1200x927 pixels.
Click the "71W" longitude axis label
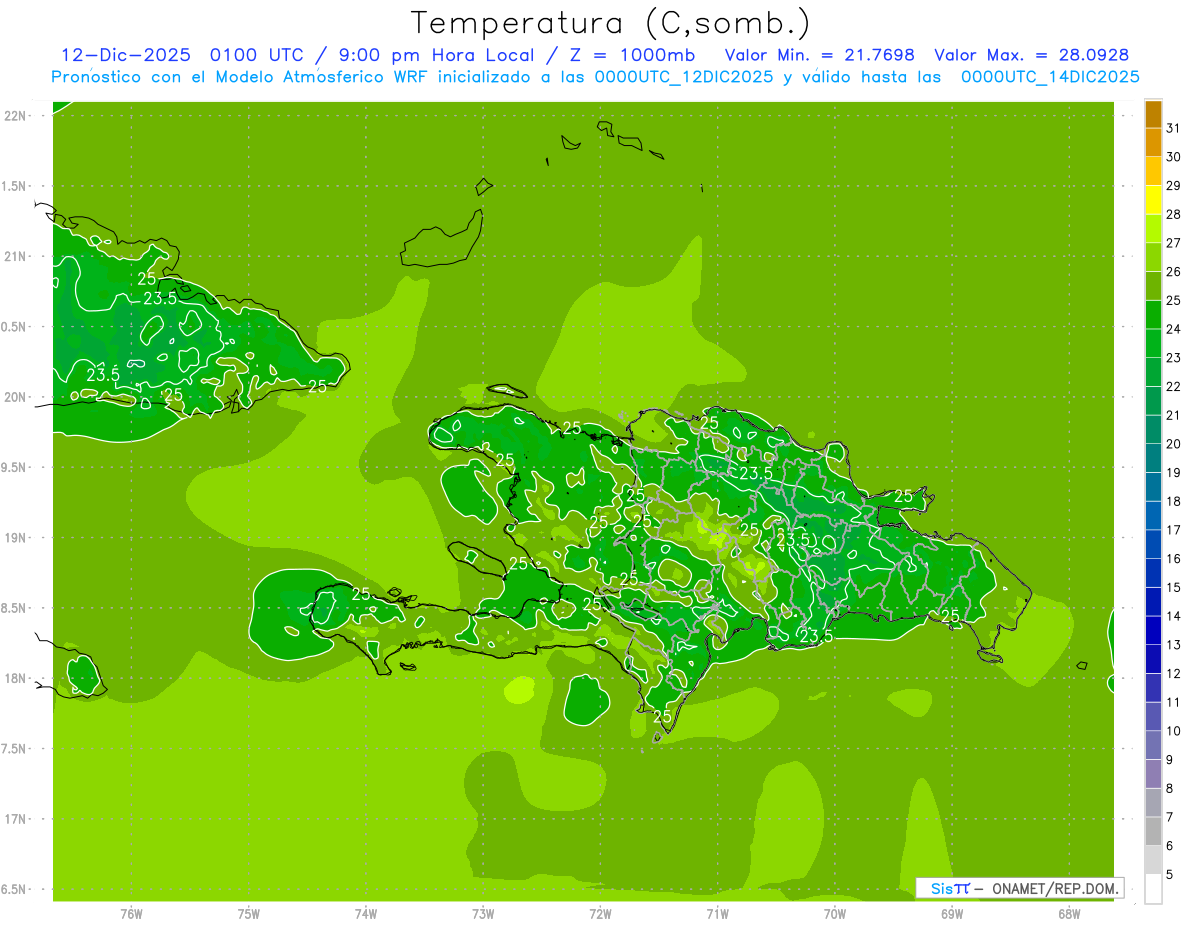tap(717, 914)
